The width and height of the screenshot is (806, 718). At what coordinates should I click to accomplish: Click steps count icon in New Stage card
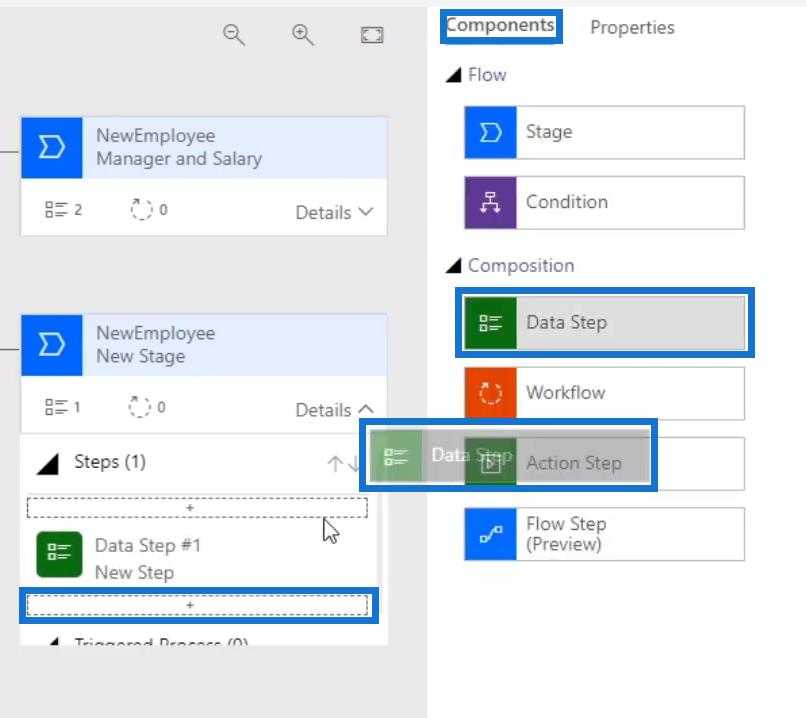pos(56,407)
